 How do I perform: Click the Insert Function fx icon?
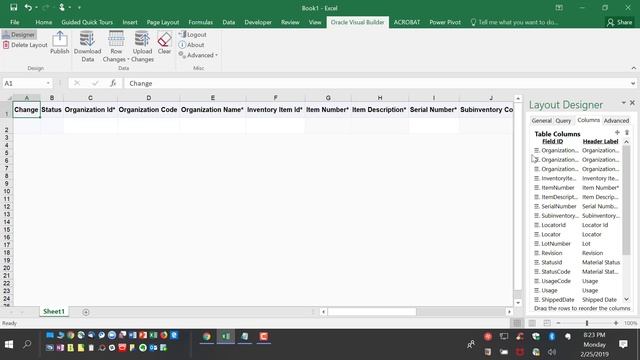pyautogui.click(x=113, y=83)
